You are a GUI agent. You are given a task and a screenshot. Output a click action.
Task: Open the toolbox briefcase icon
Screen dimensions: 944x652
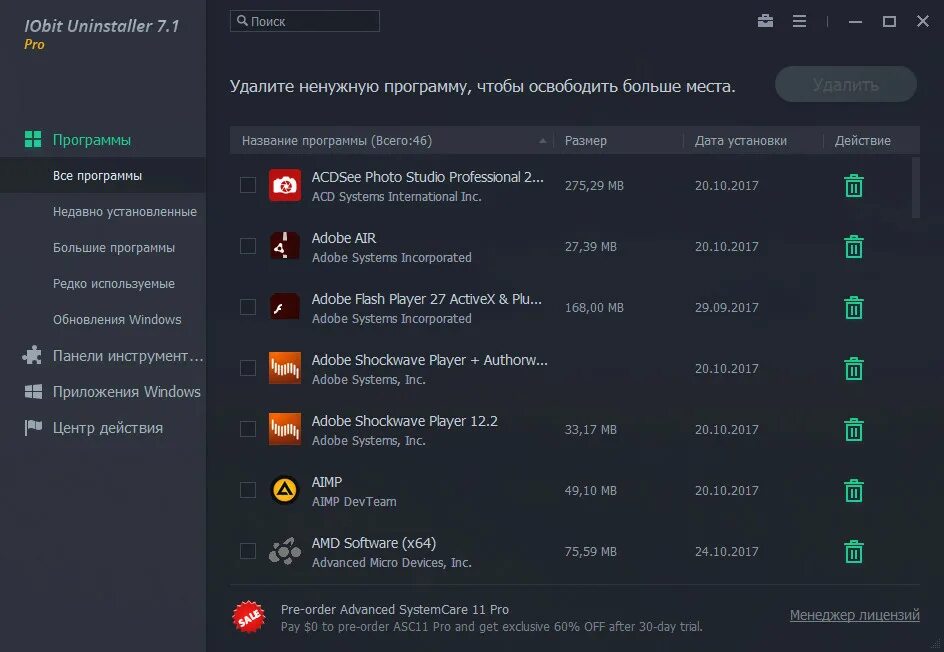click(765, 21)
